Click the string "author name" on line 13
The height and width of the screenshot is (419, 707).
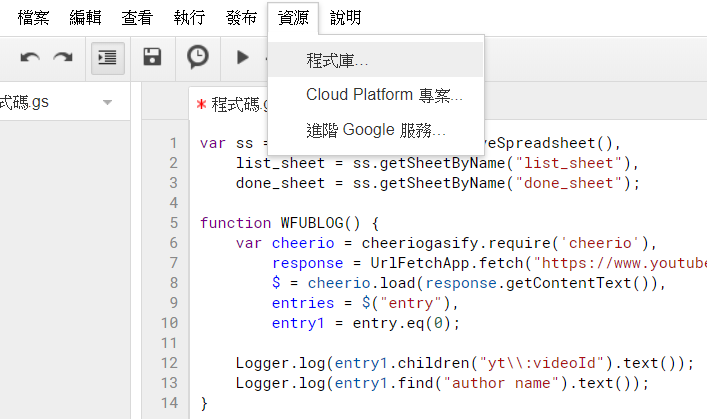[x=501, y=383]
